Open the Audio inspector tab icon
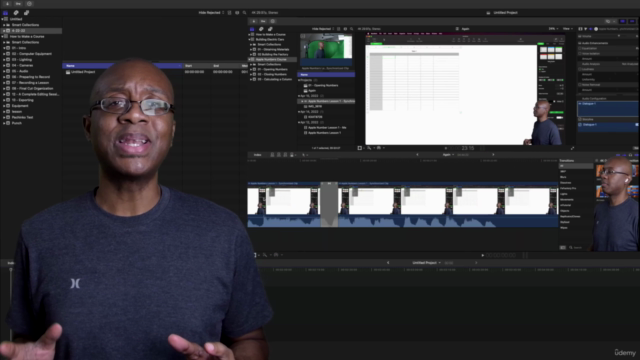Screen dimensions: 640x360 point(591,29)
